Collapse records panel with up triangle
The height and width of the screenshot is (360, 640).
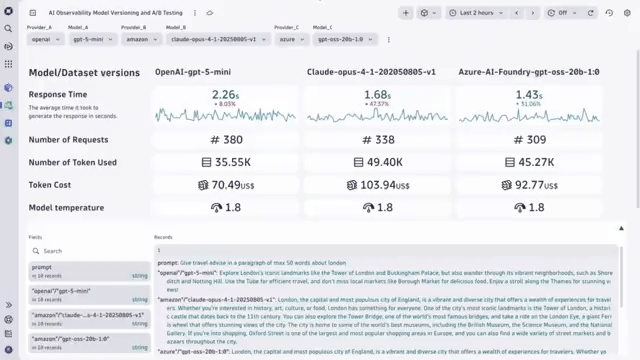coord(621,229)
